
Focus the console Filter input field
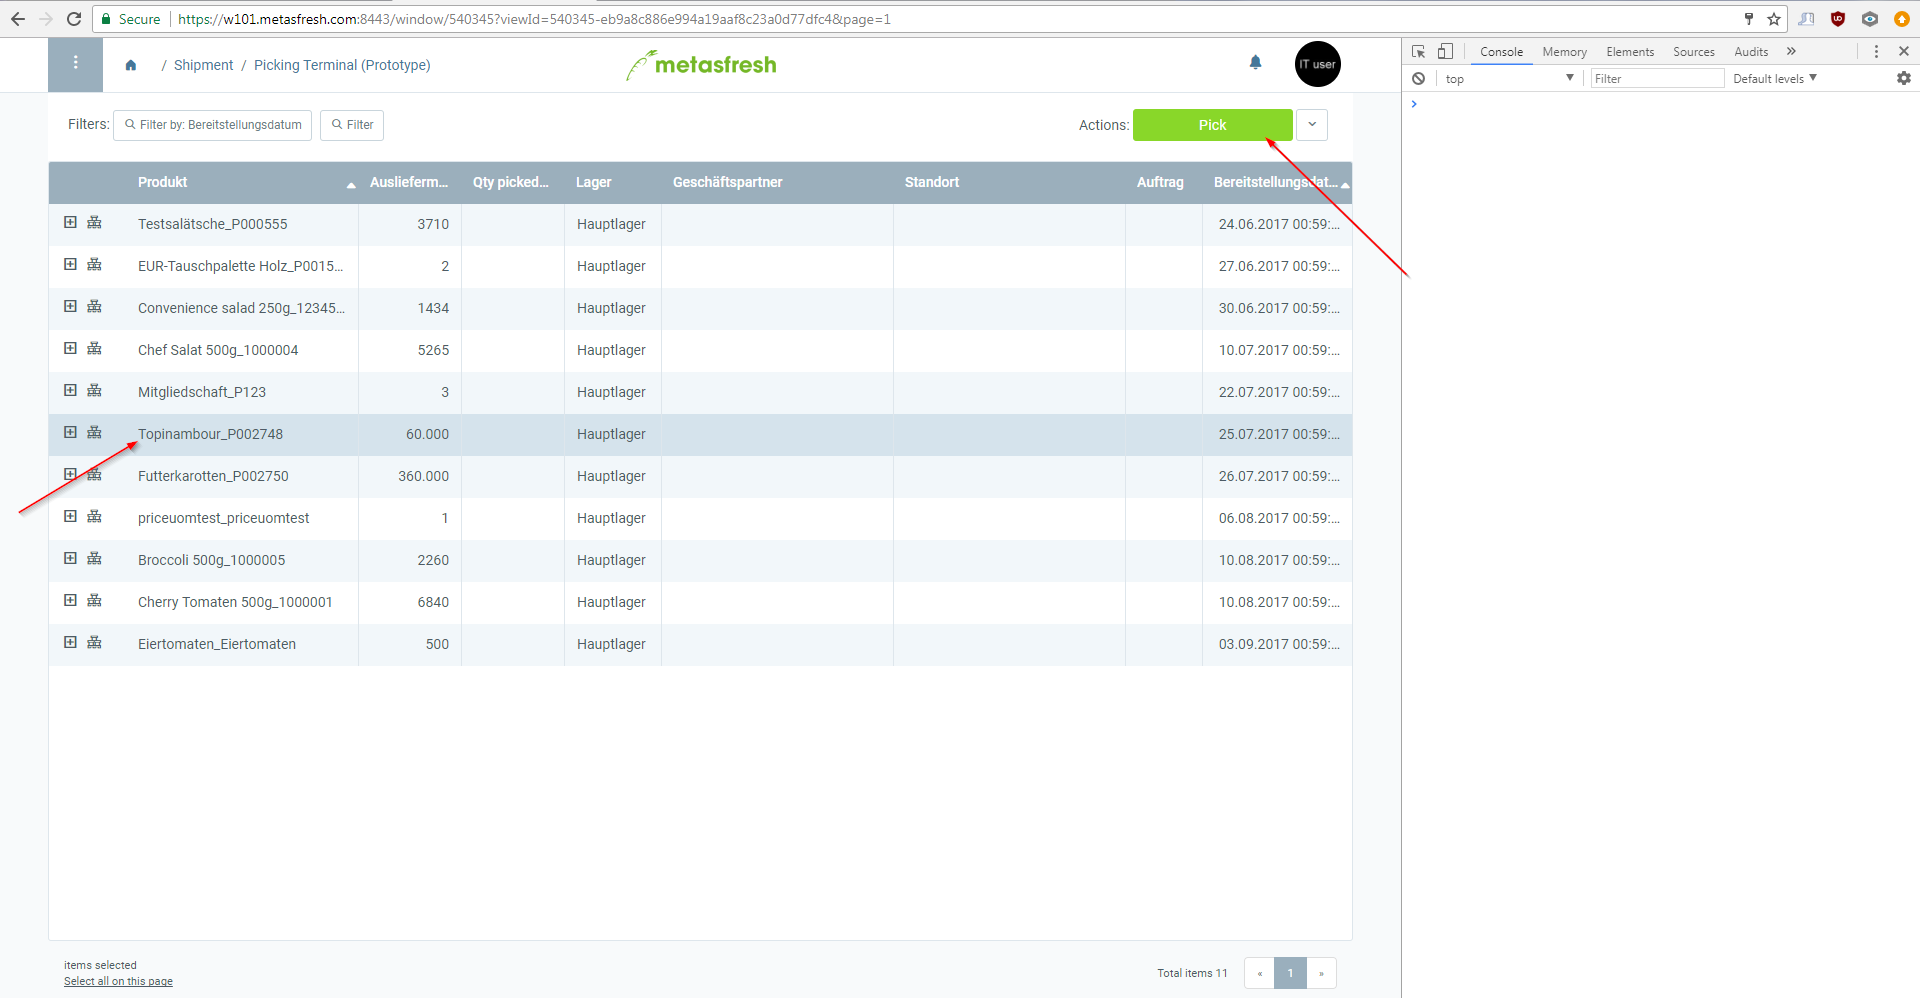1657,78
